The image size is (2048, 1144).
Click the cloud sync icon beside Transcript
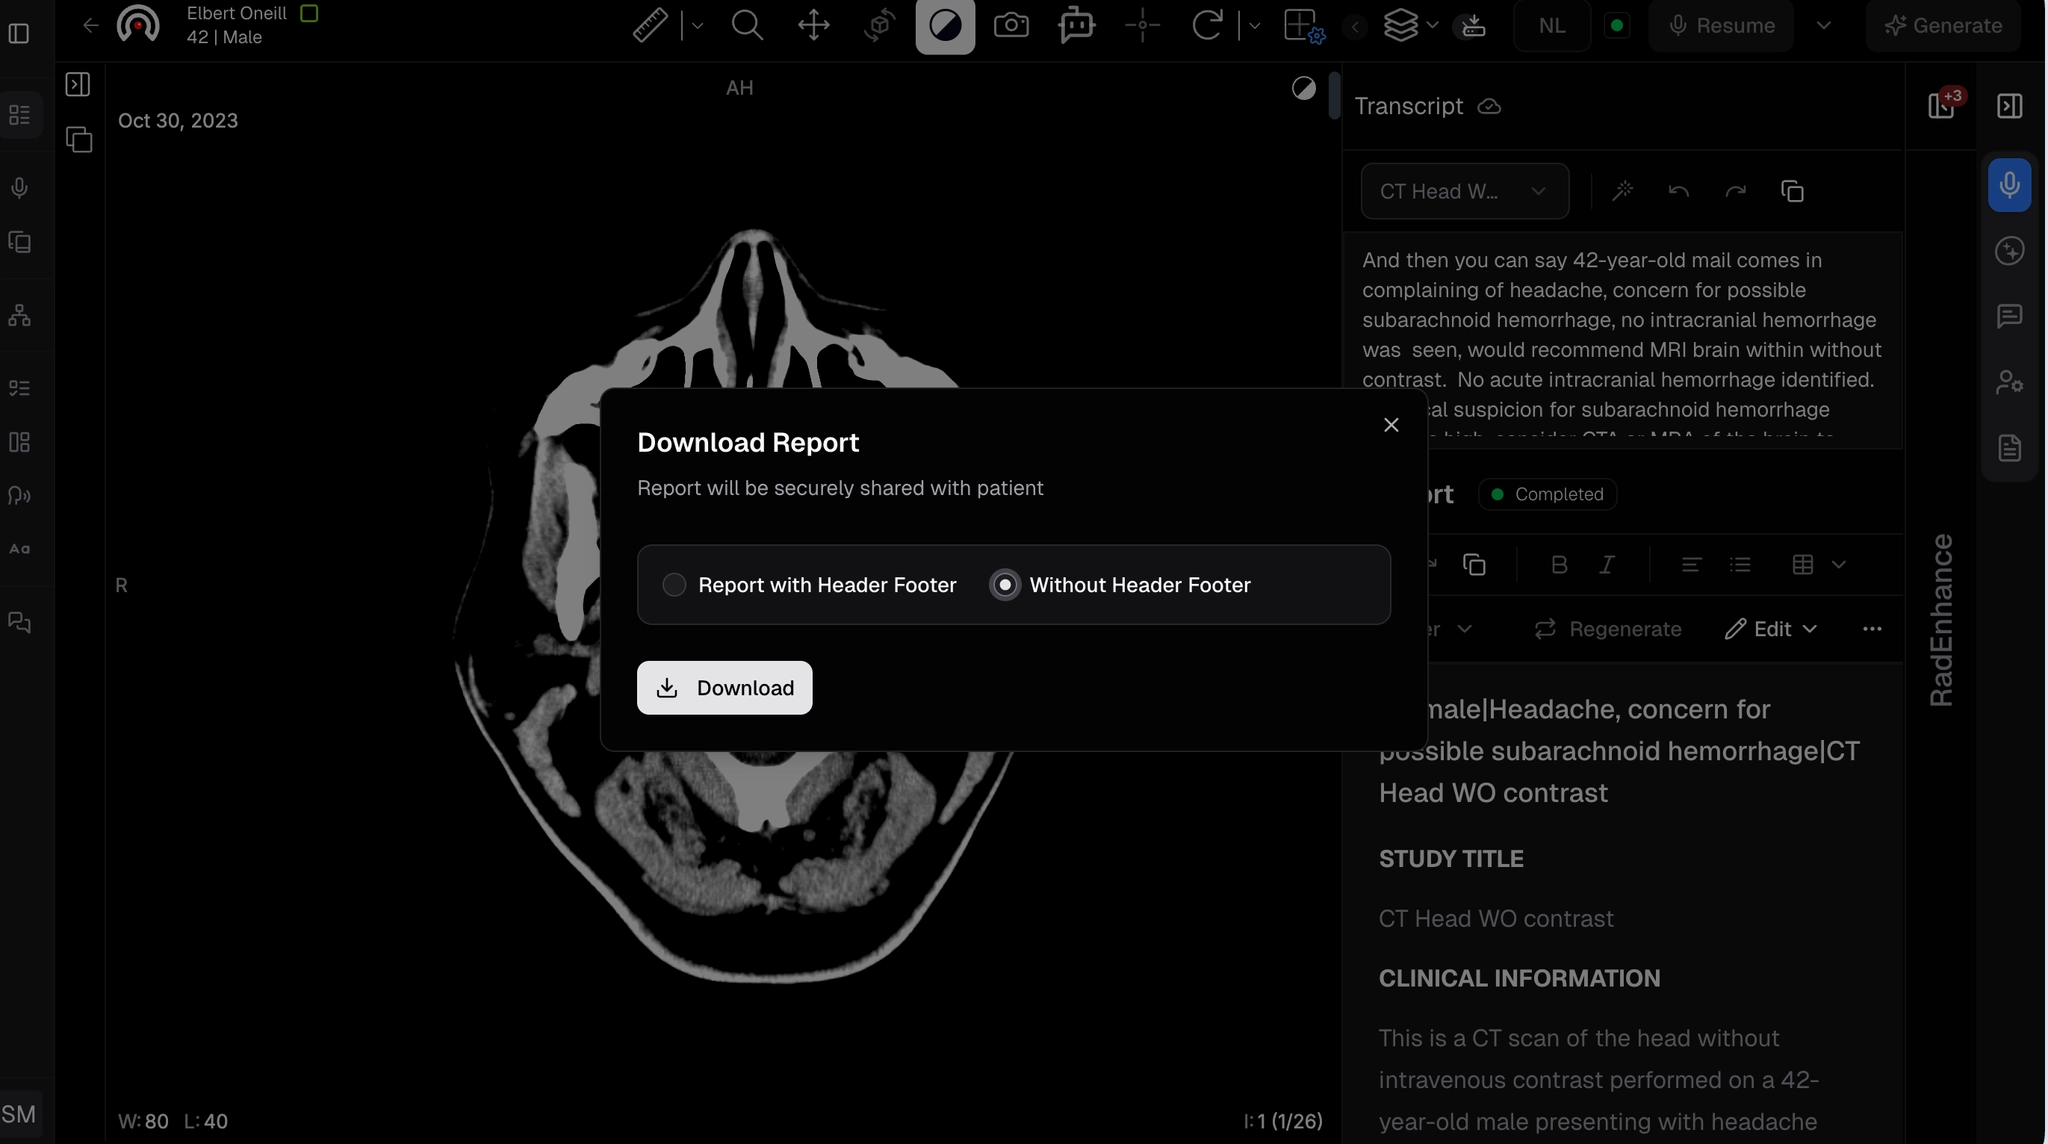coord(1489,106)
